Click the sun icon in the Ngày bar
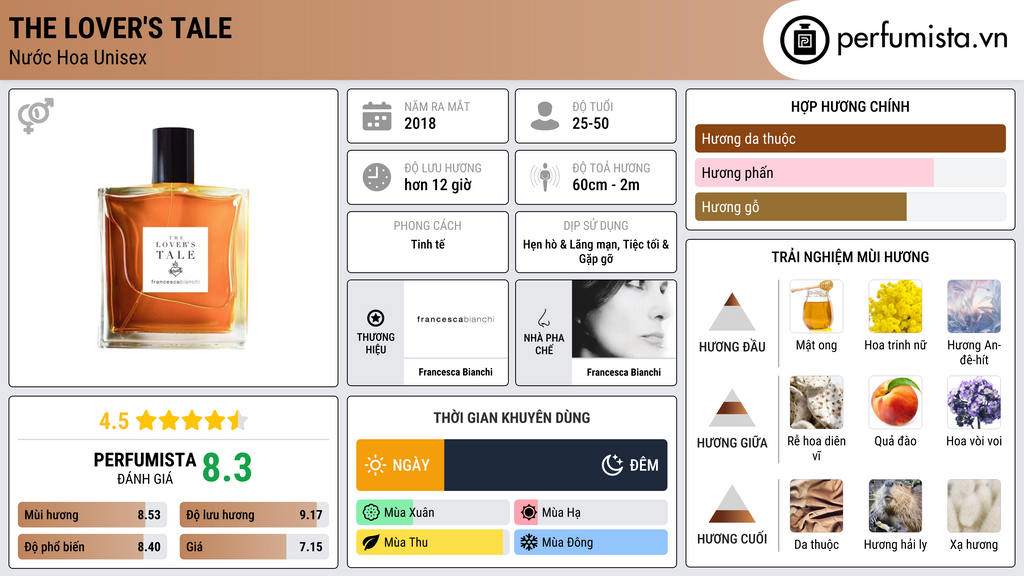Viewport: 1024px width, 576px height. click(375, 465)
